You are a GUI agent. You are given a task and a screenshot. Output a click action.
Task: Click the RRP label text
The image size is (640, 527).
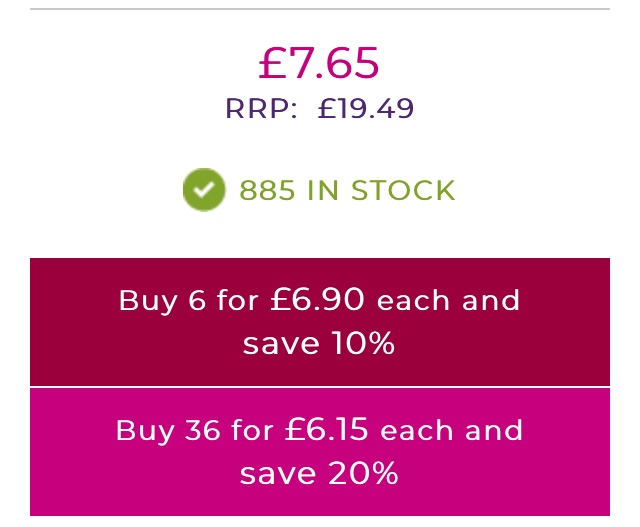click(x=261, y=108)
